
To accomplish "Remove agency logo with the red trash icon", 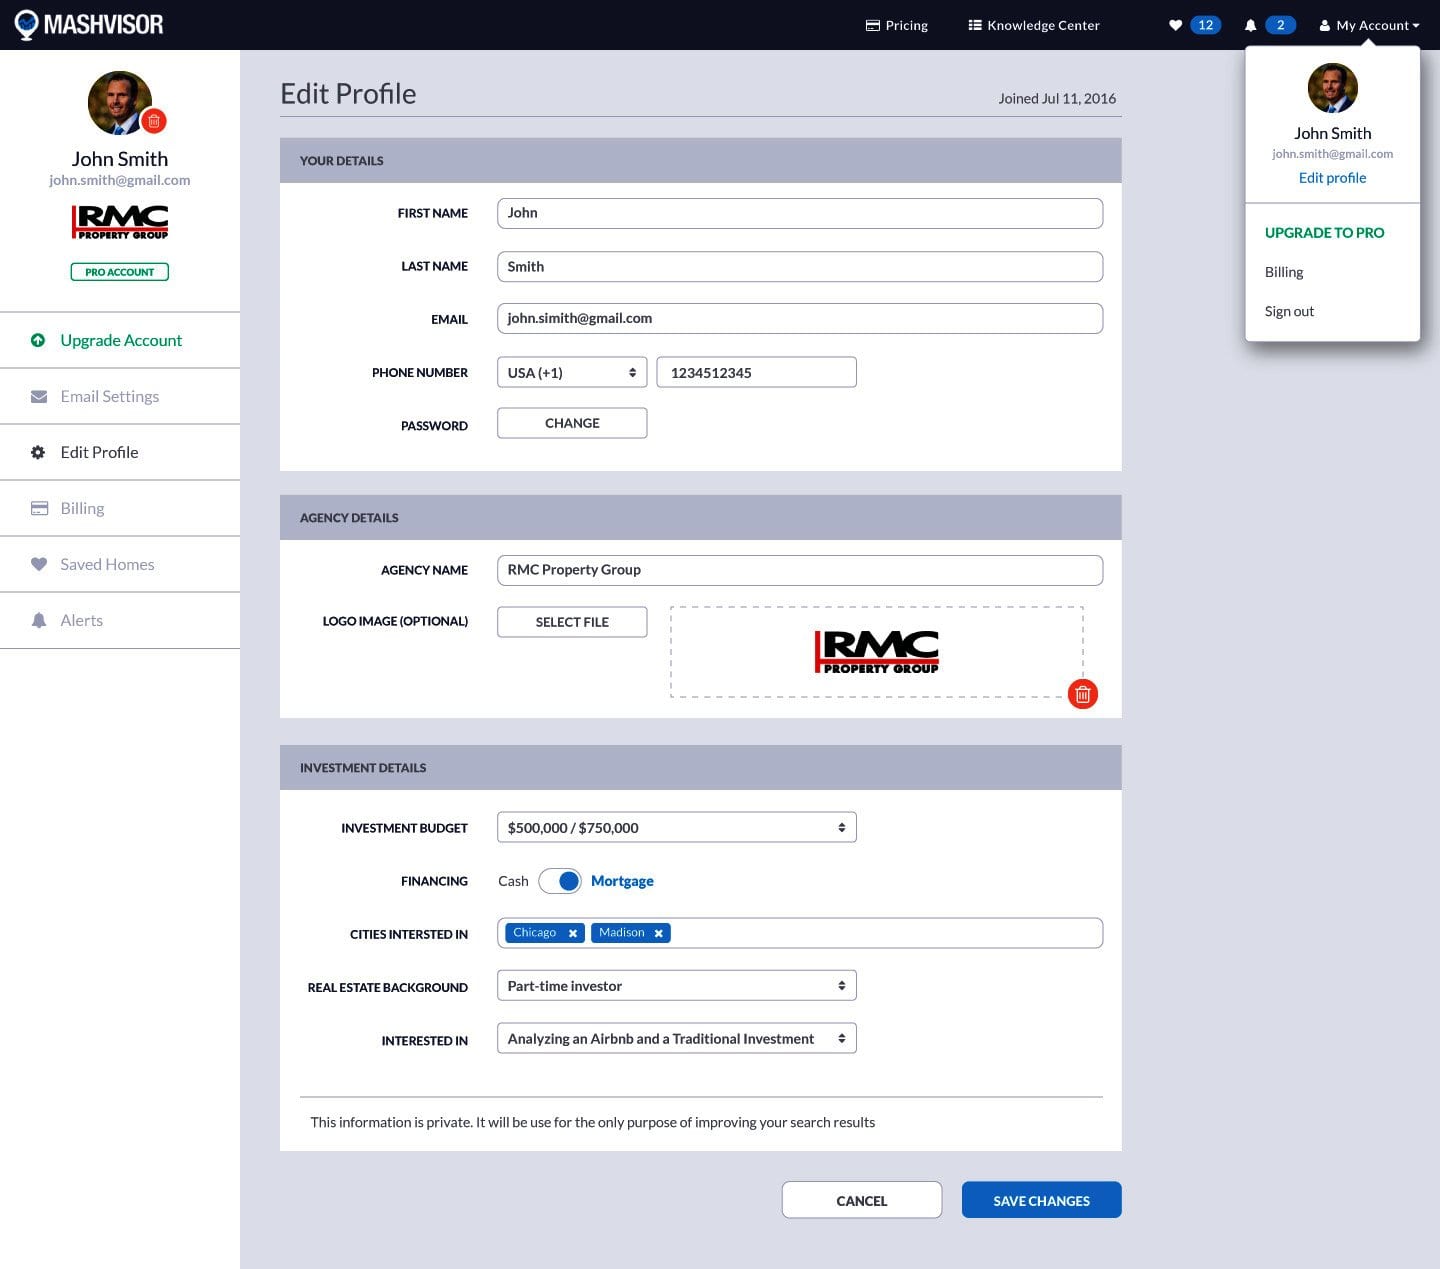I will pos(1082,694).
